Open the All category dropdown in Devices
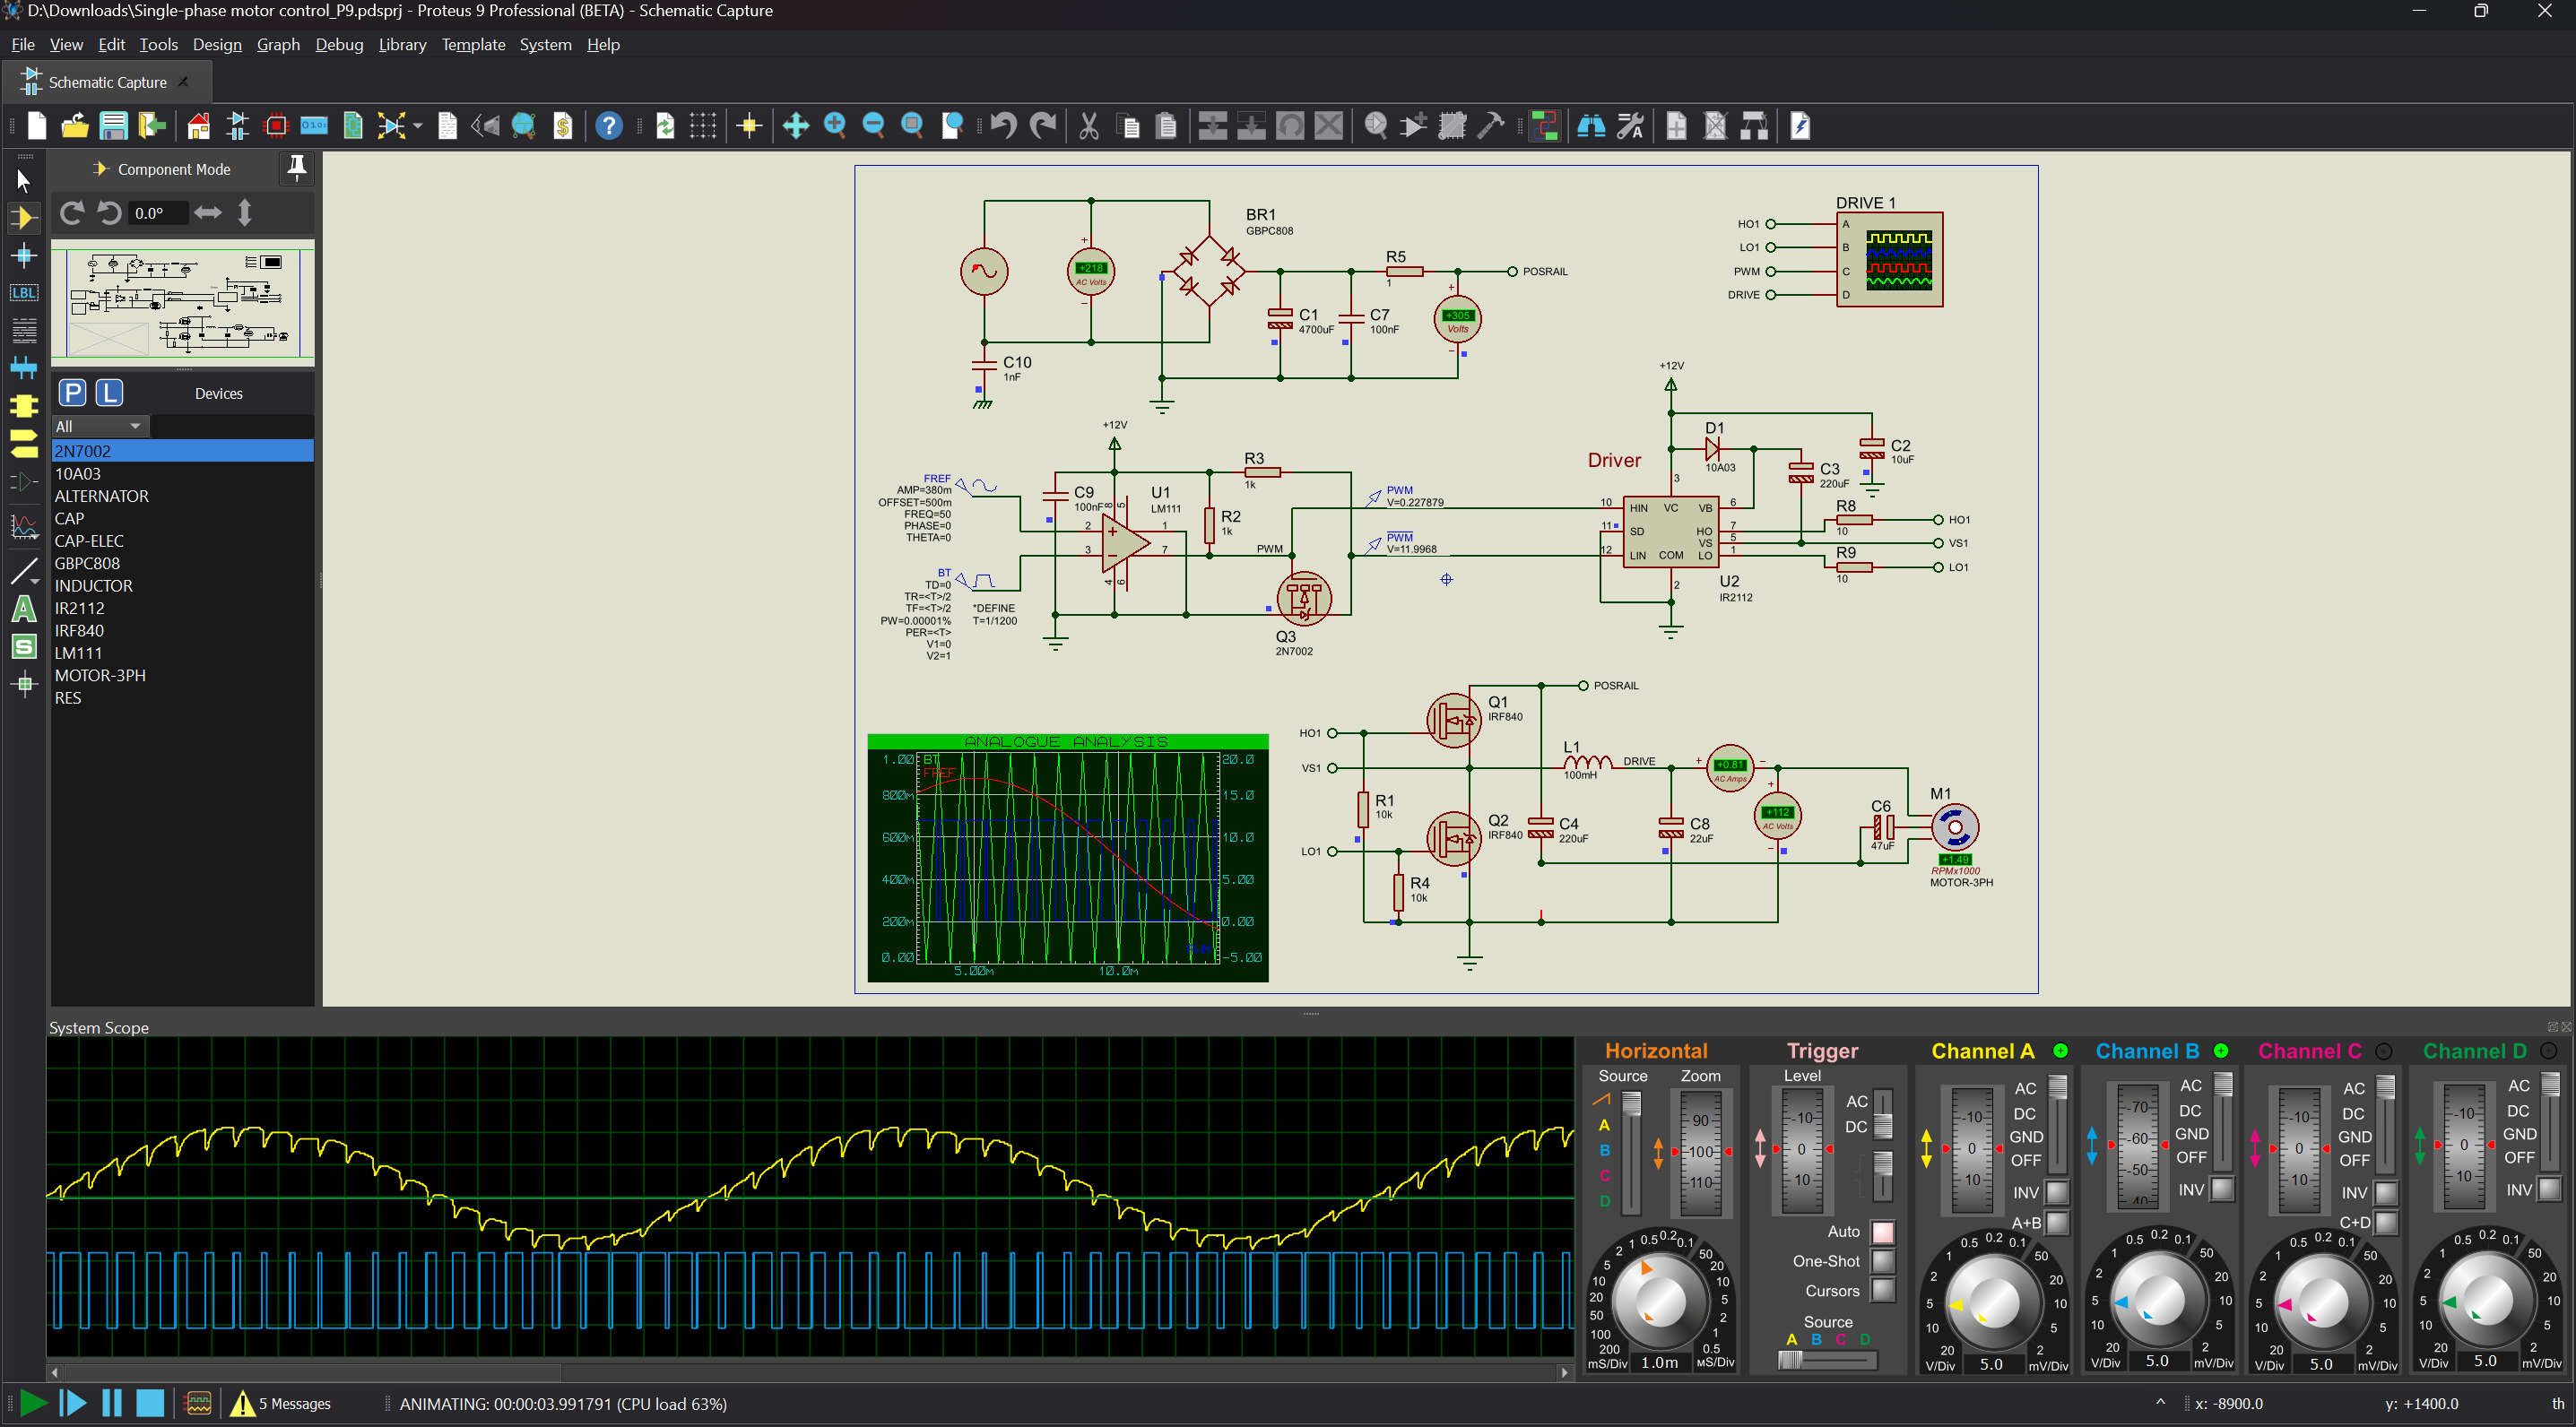Image resolution: width=2576 pixels, height=1427 pixels. (100, 427)
